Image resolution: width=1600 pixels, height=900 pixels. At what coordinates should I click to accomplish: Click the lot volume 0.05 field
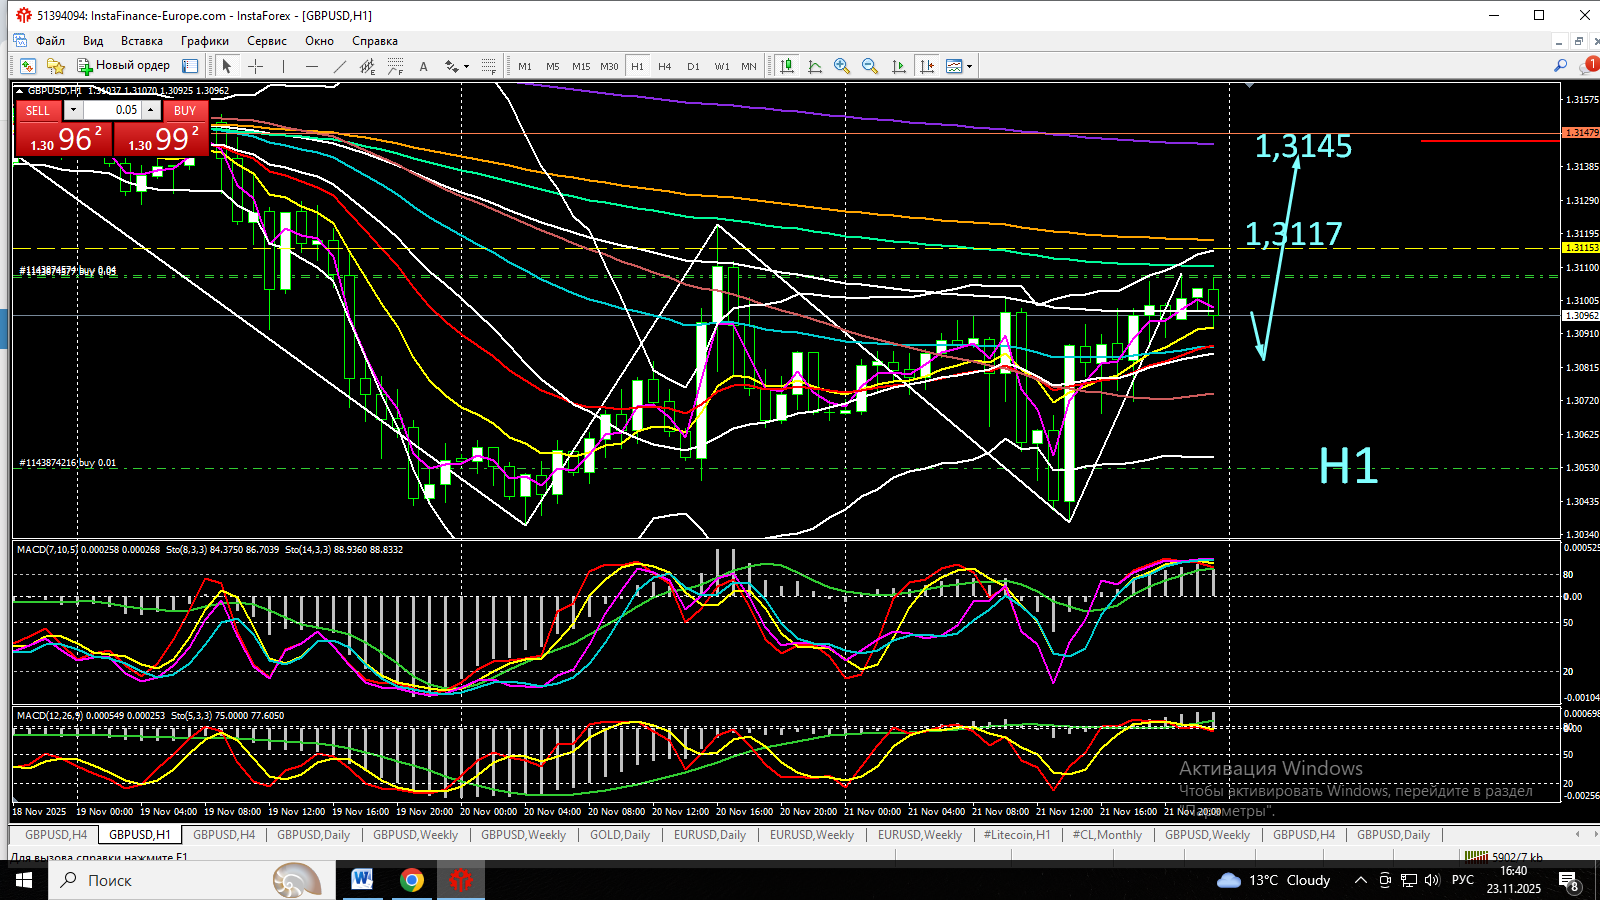click(112, 110)
